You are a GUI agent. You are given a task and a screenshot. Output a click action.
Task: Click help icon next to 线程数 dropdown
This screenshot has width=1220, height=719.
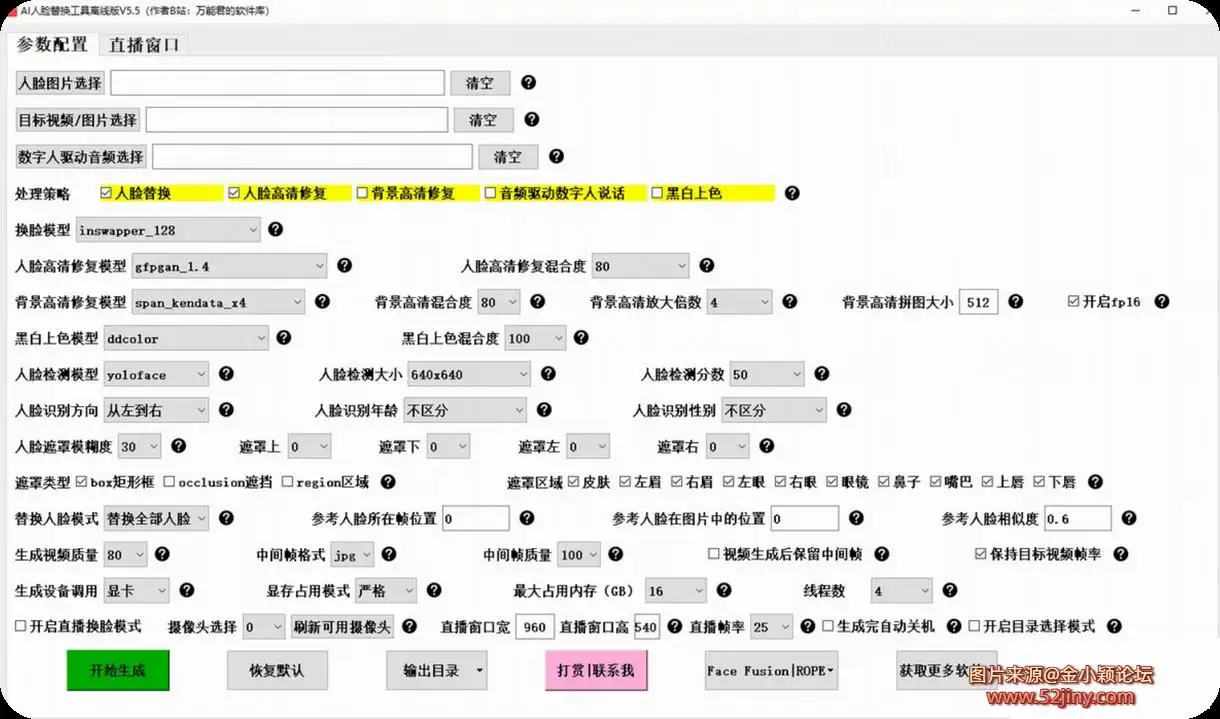click(949, 590)
